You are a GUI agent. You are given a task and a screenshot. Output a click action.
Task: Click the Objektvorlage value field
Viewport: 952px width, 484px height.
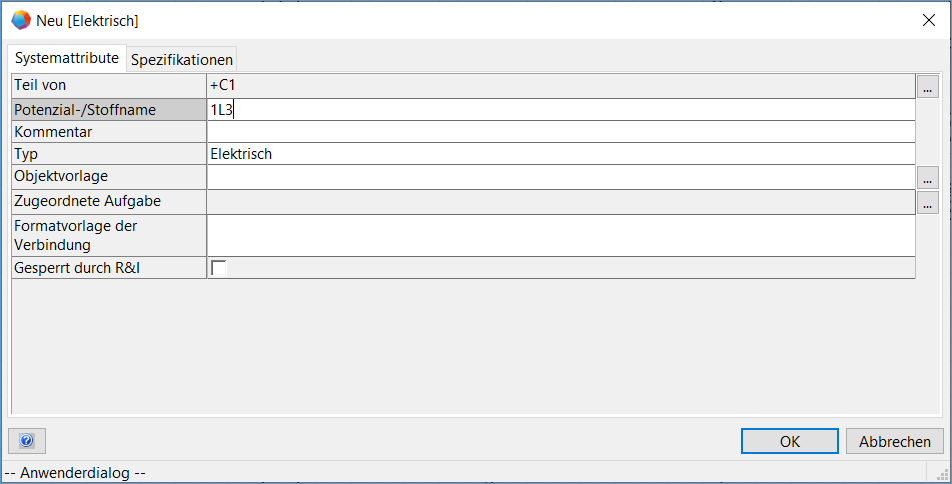point(560,177)
